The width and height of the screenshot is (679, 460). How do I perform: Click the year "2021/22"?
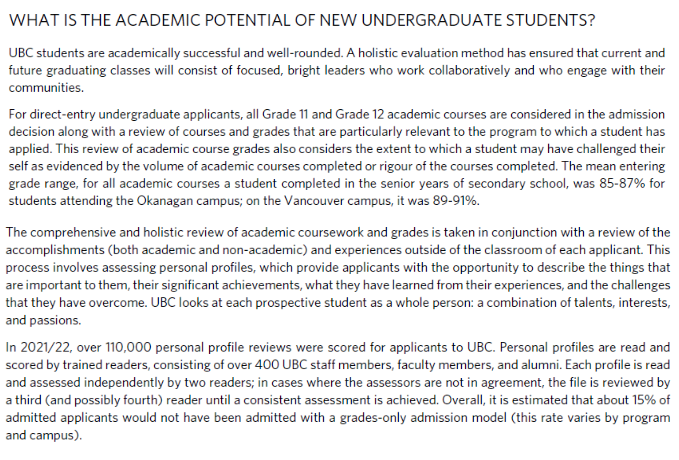click(47, 347)
